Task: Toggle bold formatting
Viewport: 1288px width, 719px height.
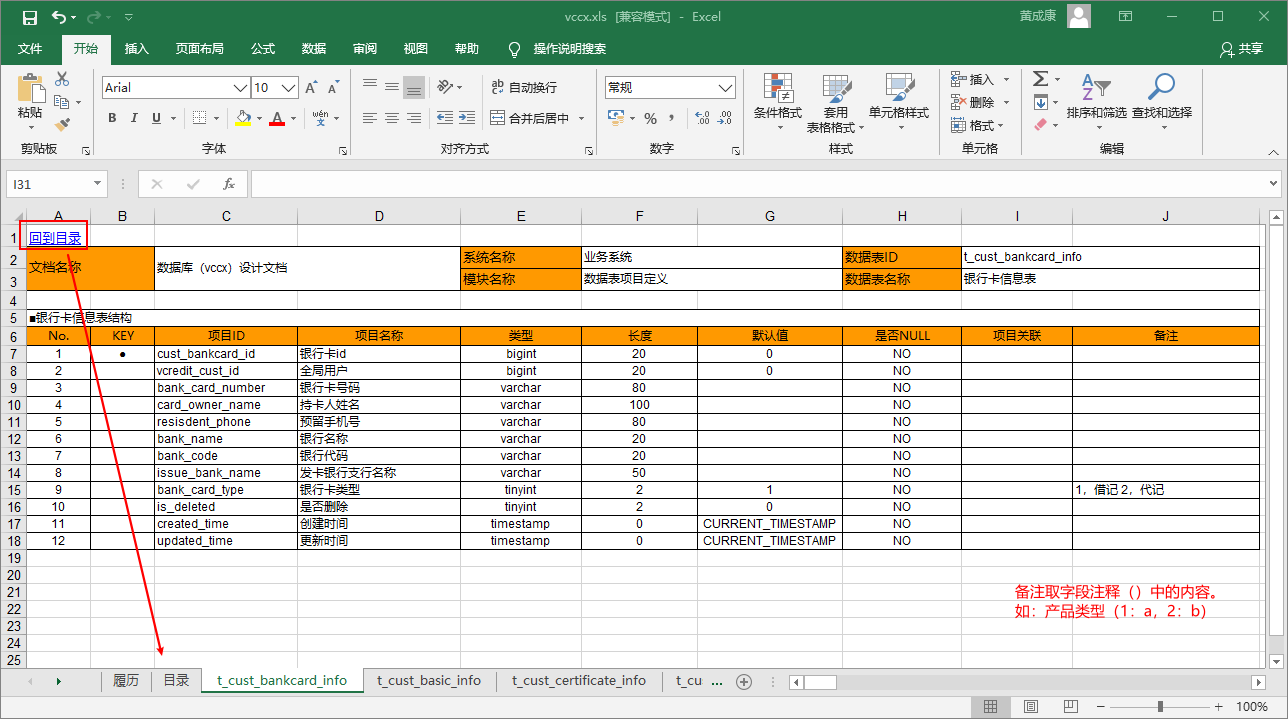Action: click(112, 118)
